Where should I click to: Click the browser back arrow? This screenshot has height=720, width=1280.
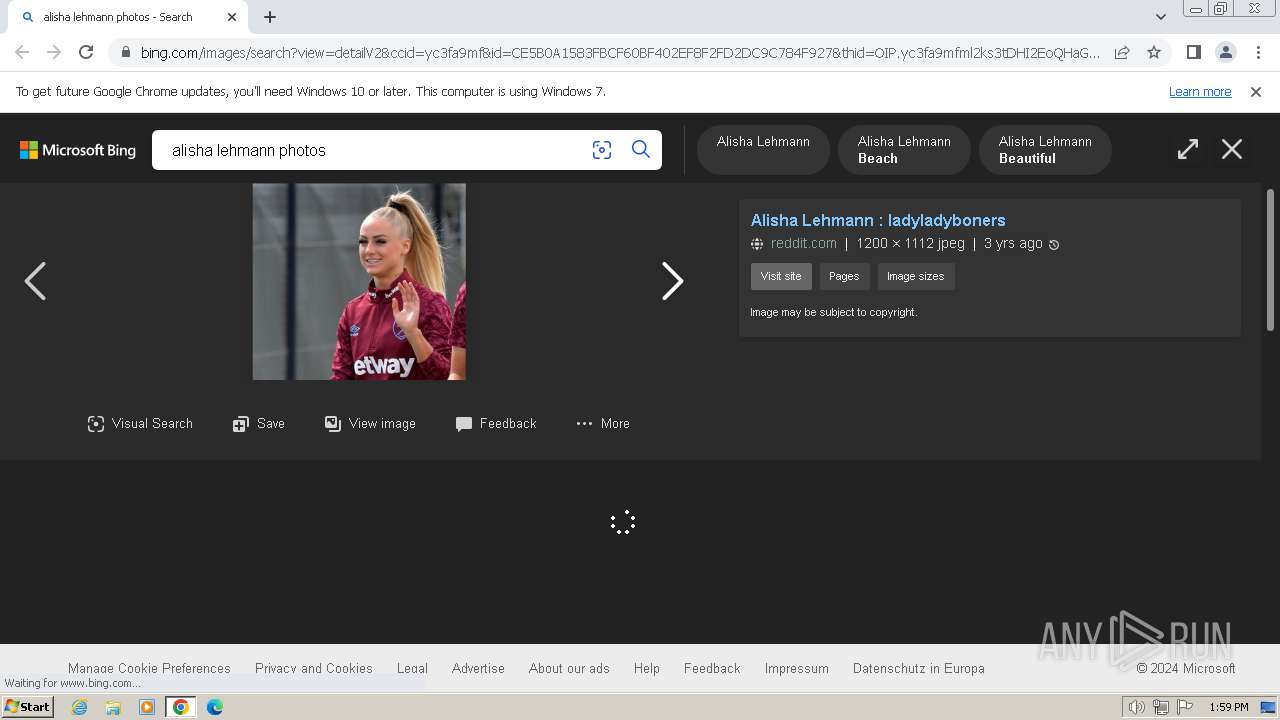22,52
